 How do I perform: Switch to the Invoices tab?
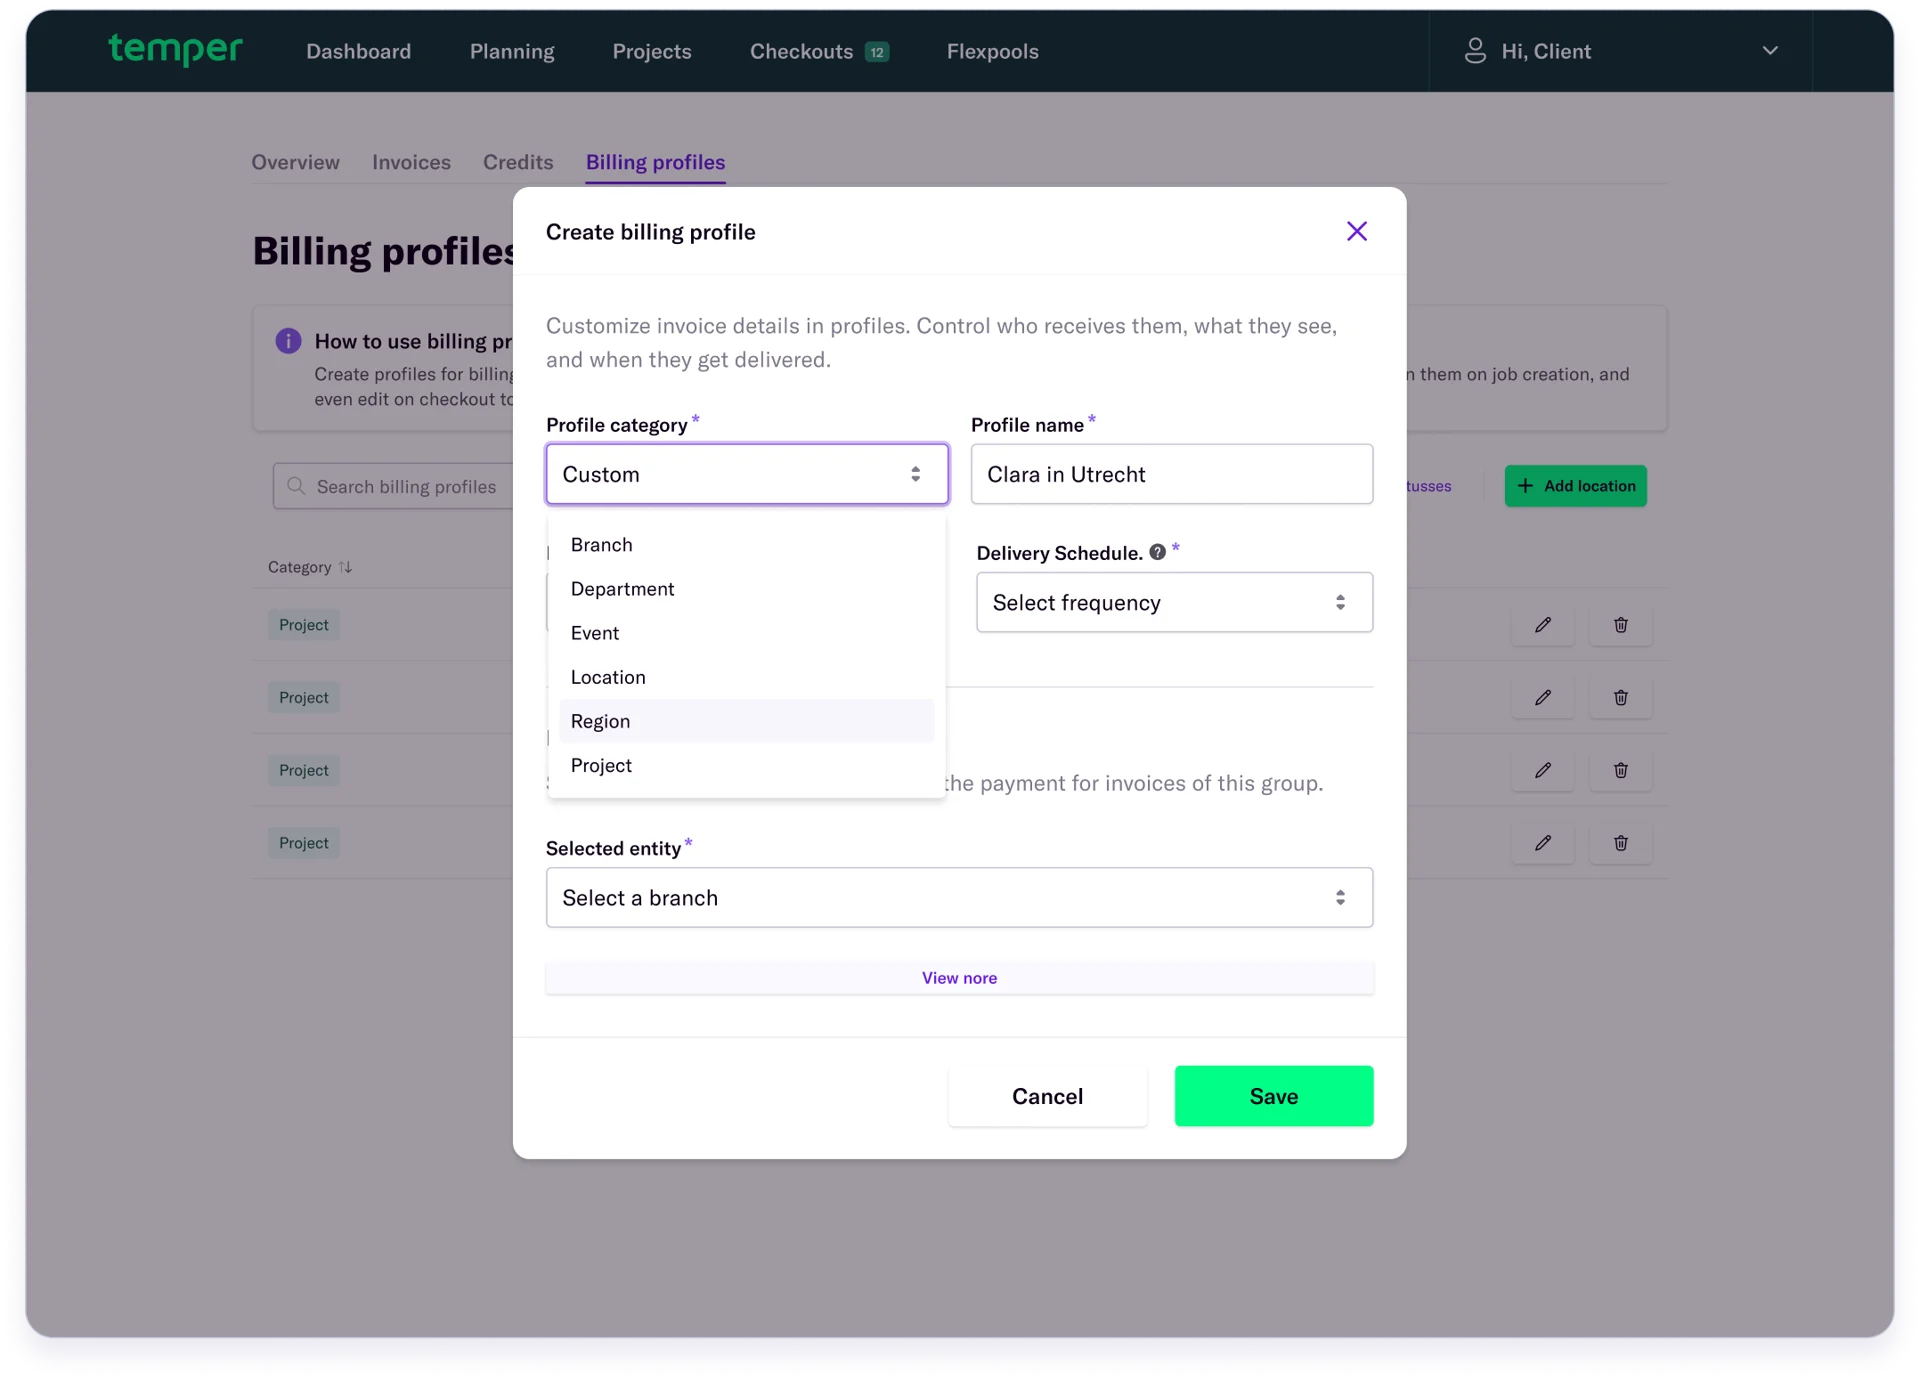click(411, 162)
